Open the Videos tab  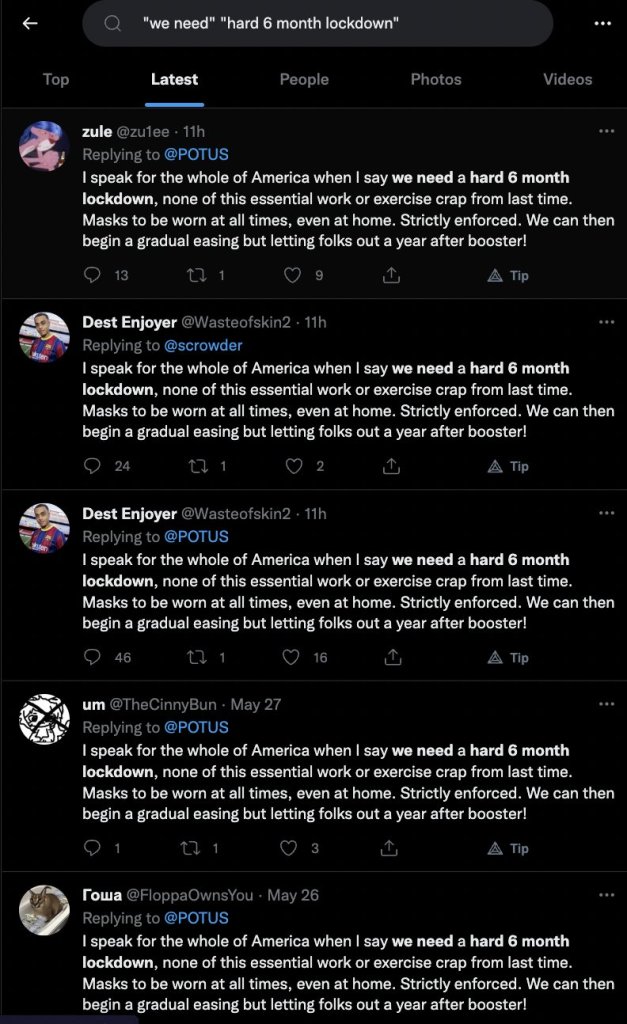(567, 79)
